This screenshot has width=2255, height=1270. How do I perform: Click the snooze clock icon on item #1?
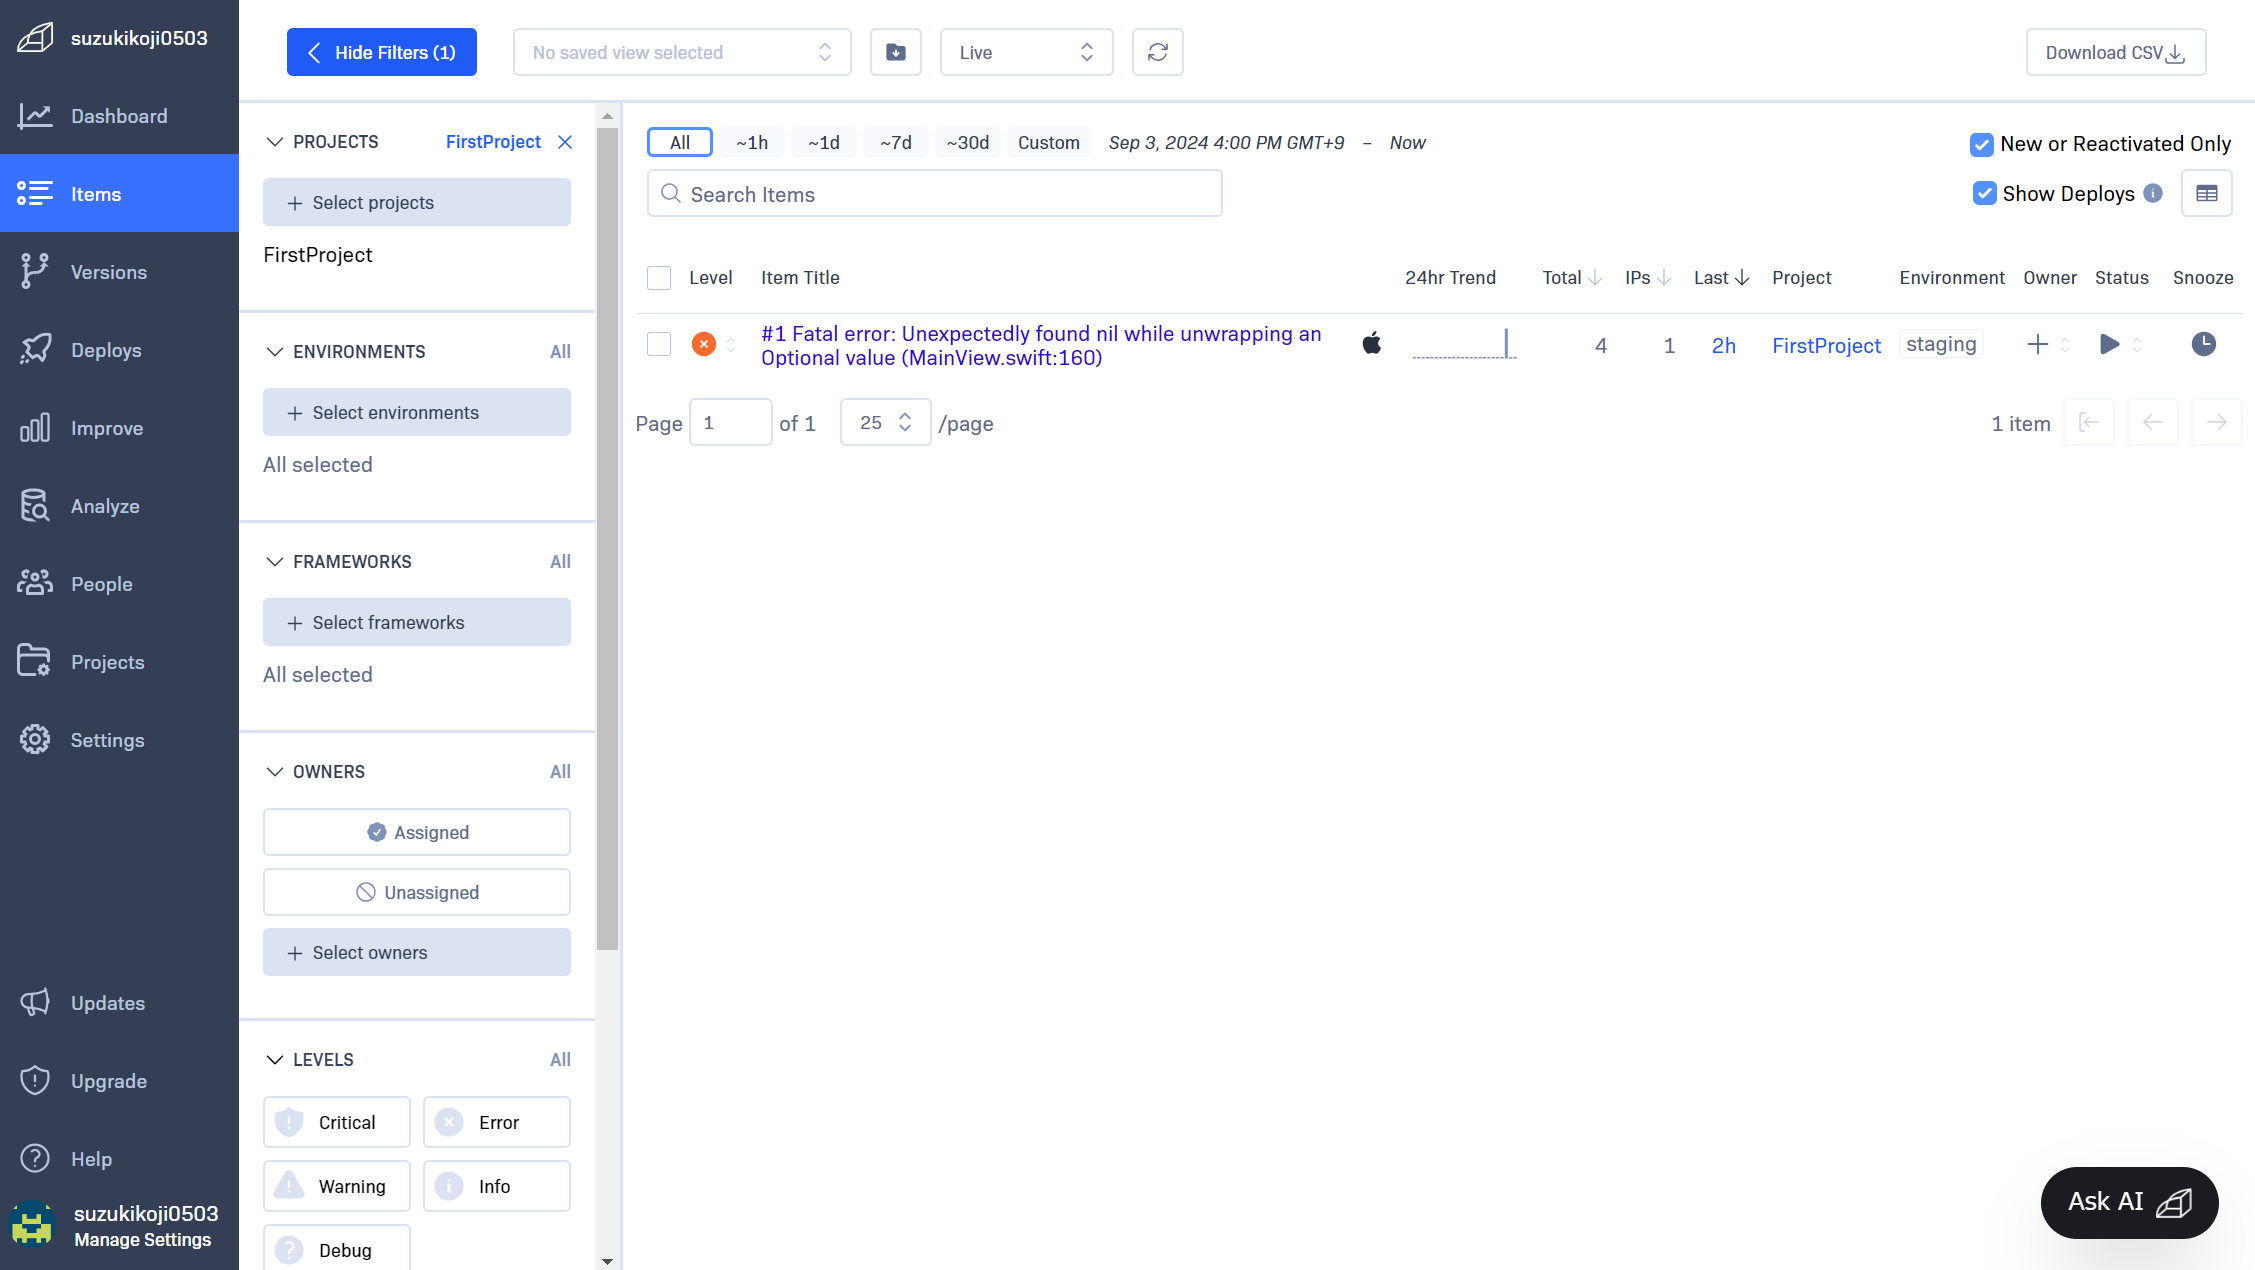coord(2203,345)
